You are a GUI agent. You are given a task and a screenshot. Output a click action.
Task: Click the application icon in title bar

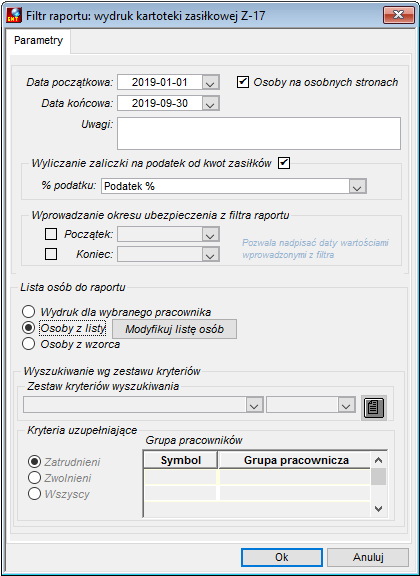(15, 16)
